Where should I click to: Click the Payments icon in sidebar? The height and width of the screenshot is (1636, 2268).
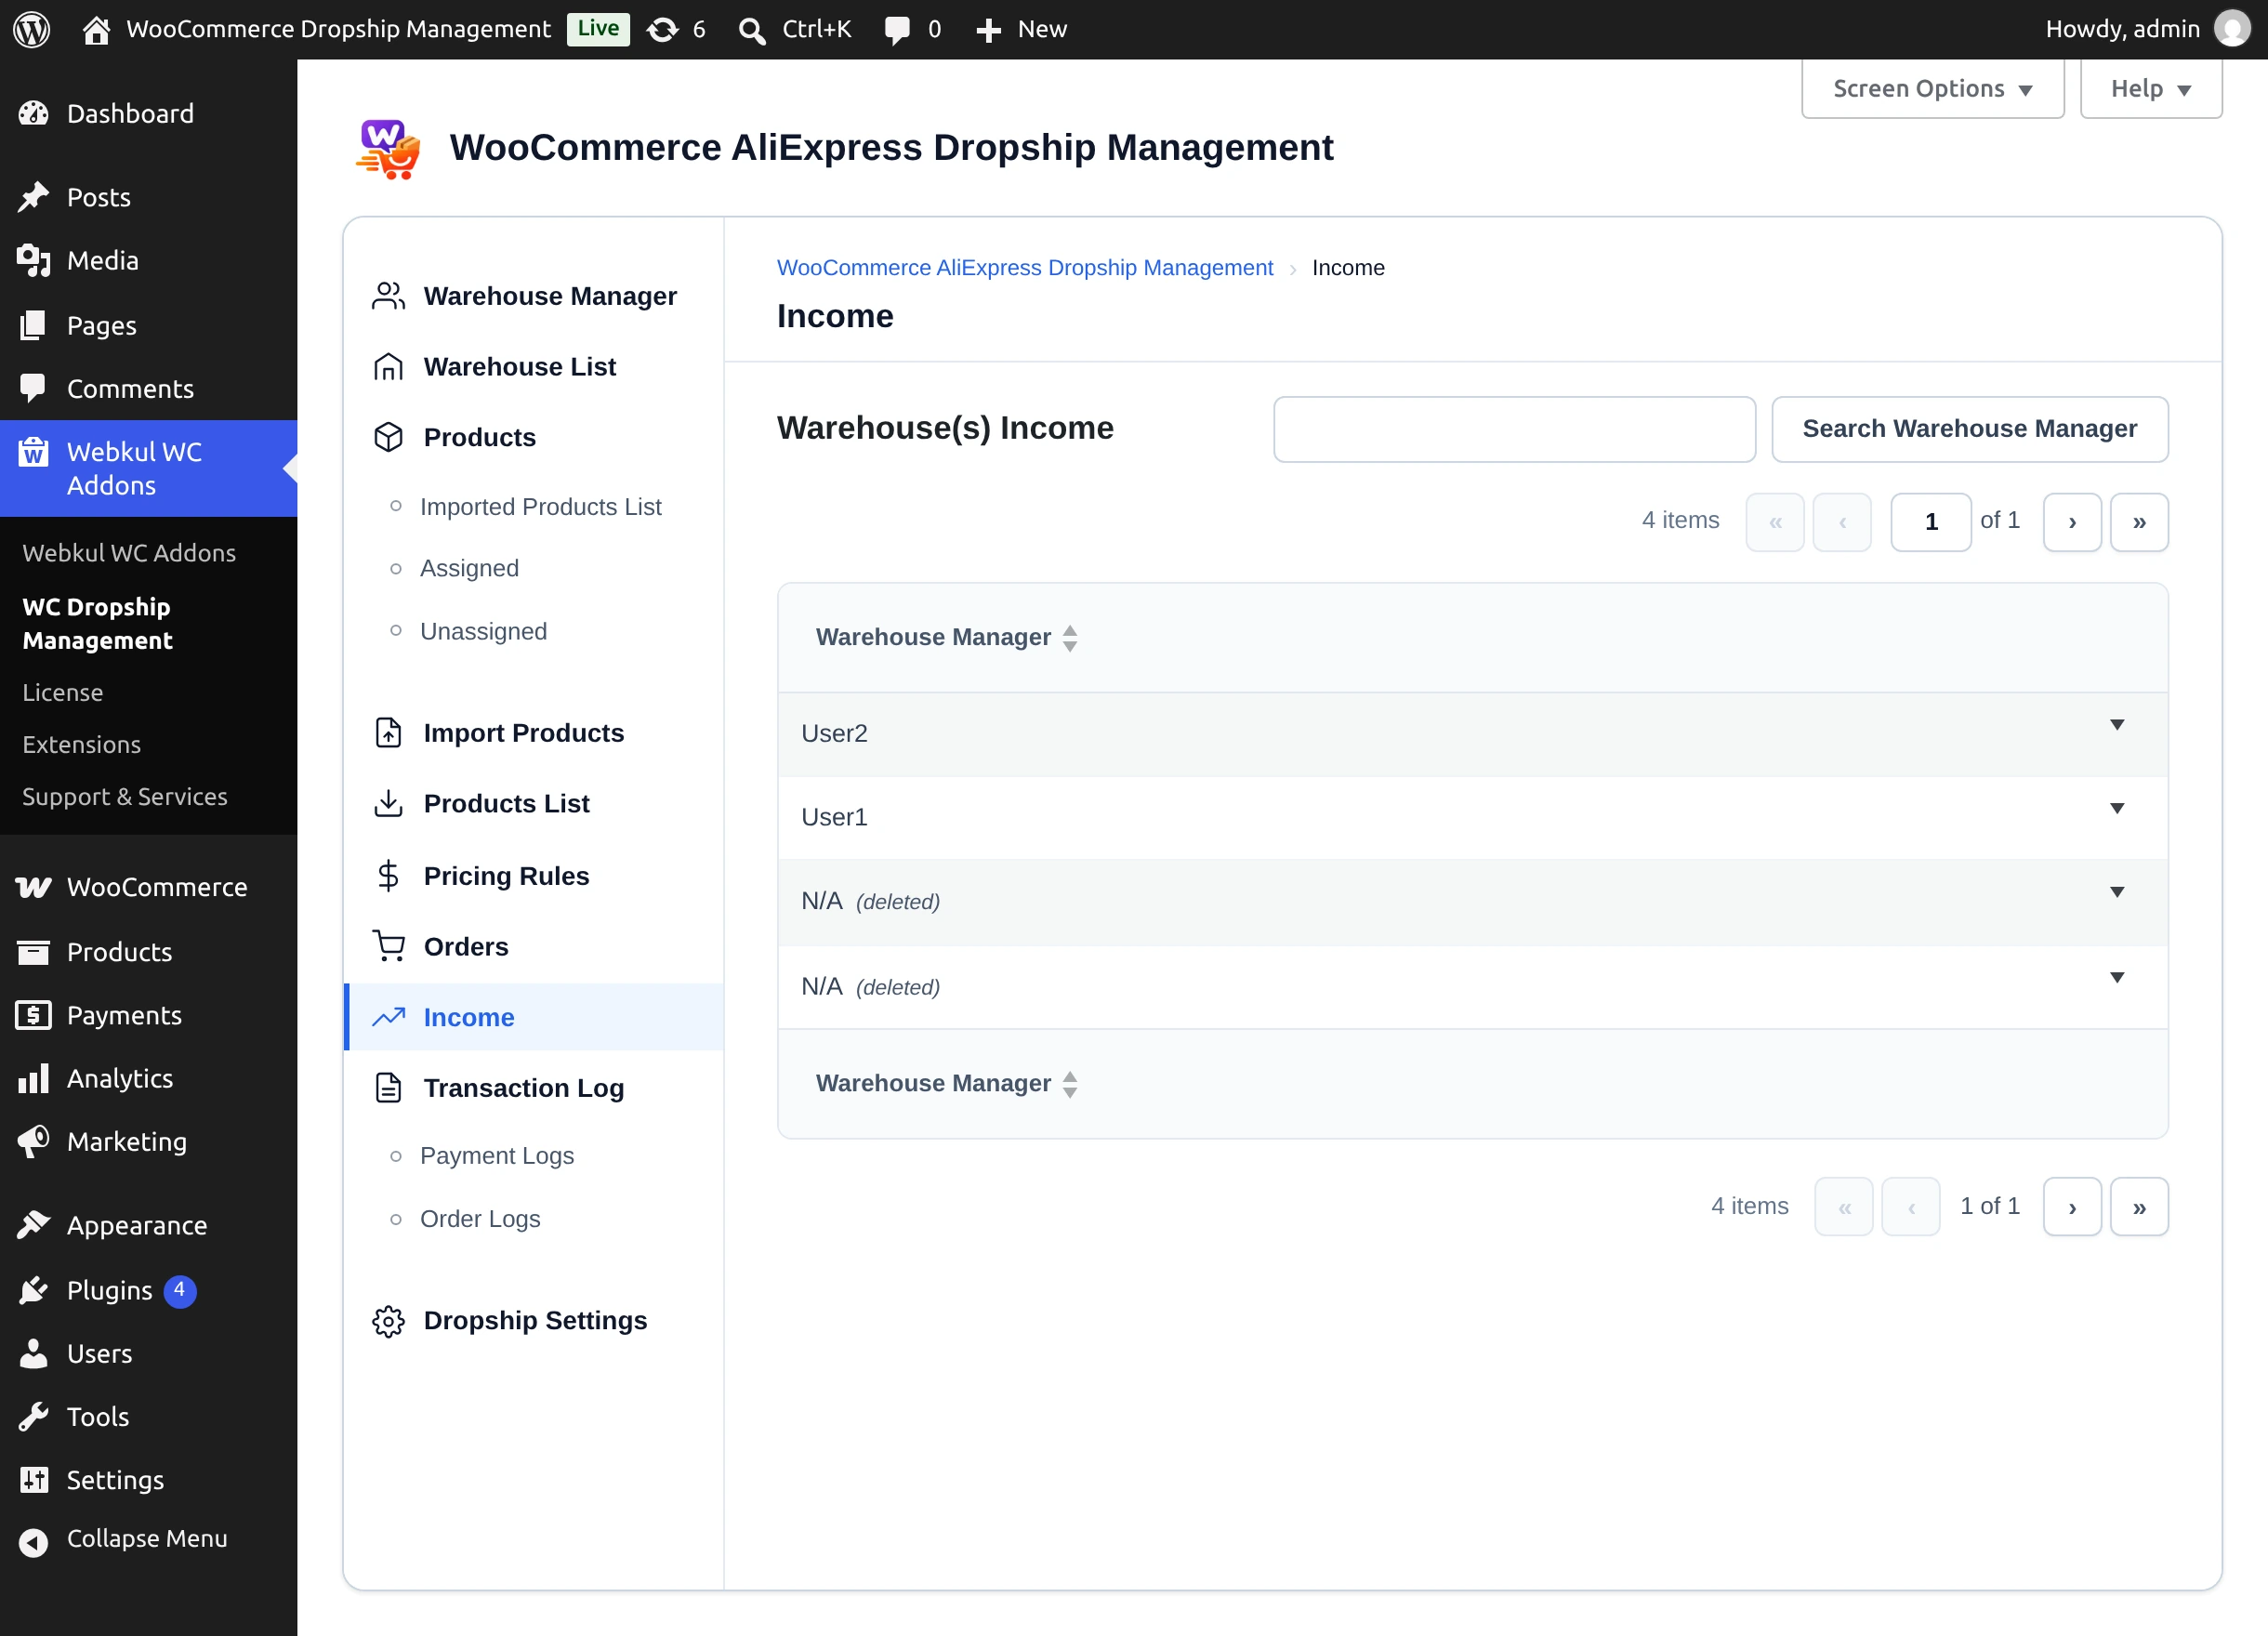pos(33,1015)
